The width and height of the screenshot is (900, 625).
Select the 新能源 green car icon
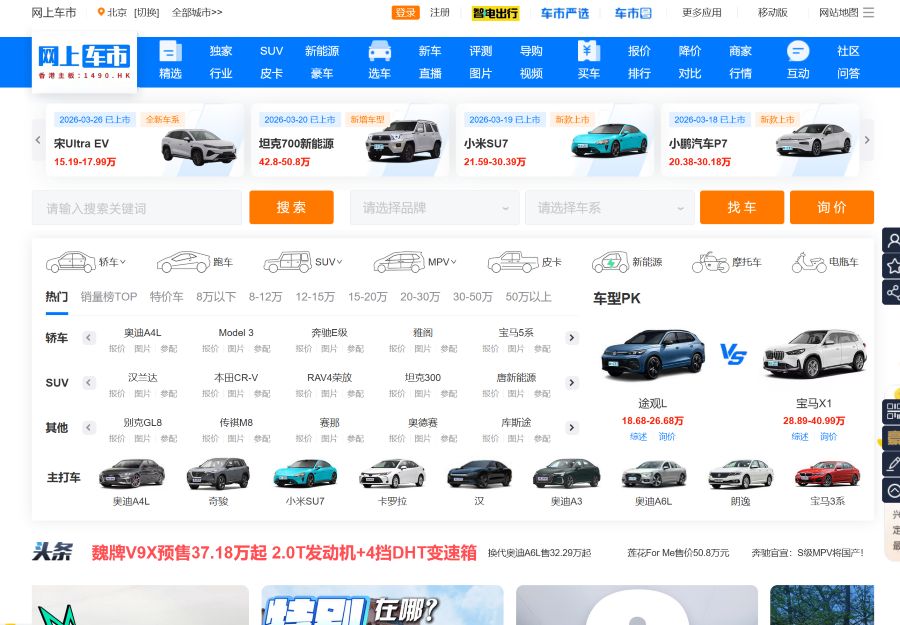(610, 261)
